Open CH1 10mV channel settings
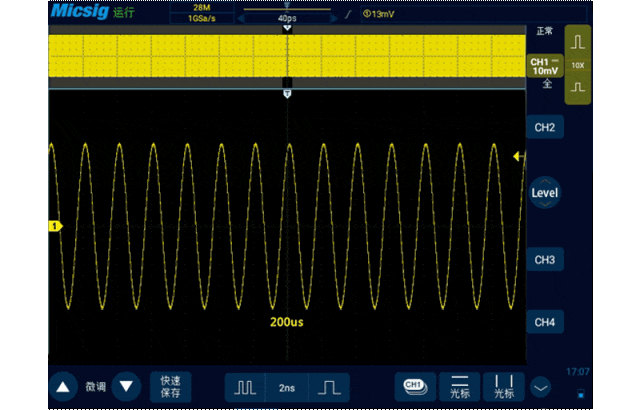The image size is (640, 410). [544, 66]
